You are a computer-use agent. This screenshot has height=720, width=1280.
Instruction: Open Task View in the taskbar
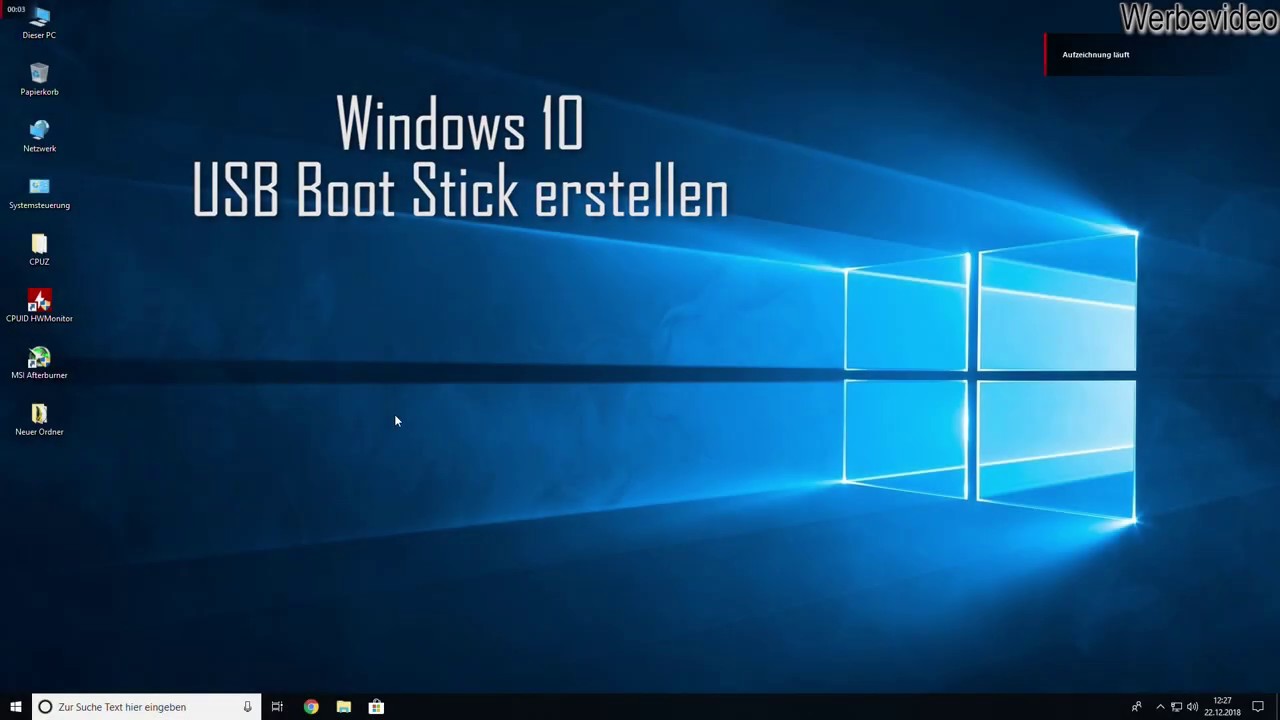pyautogui.click(x=277, y=707)
